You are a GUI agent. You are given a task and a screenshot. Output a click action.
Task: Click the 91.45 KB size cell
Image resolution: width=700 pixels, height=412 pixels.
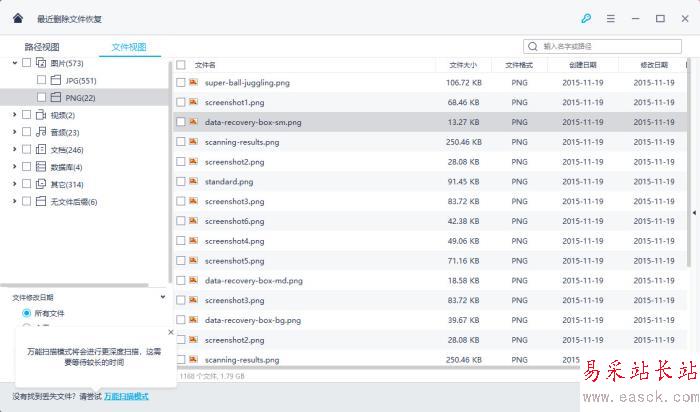coord(463,182)
